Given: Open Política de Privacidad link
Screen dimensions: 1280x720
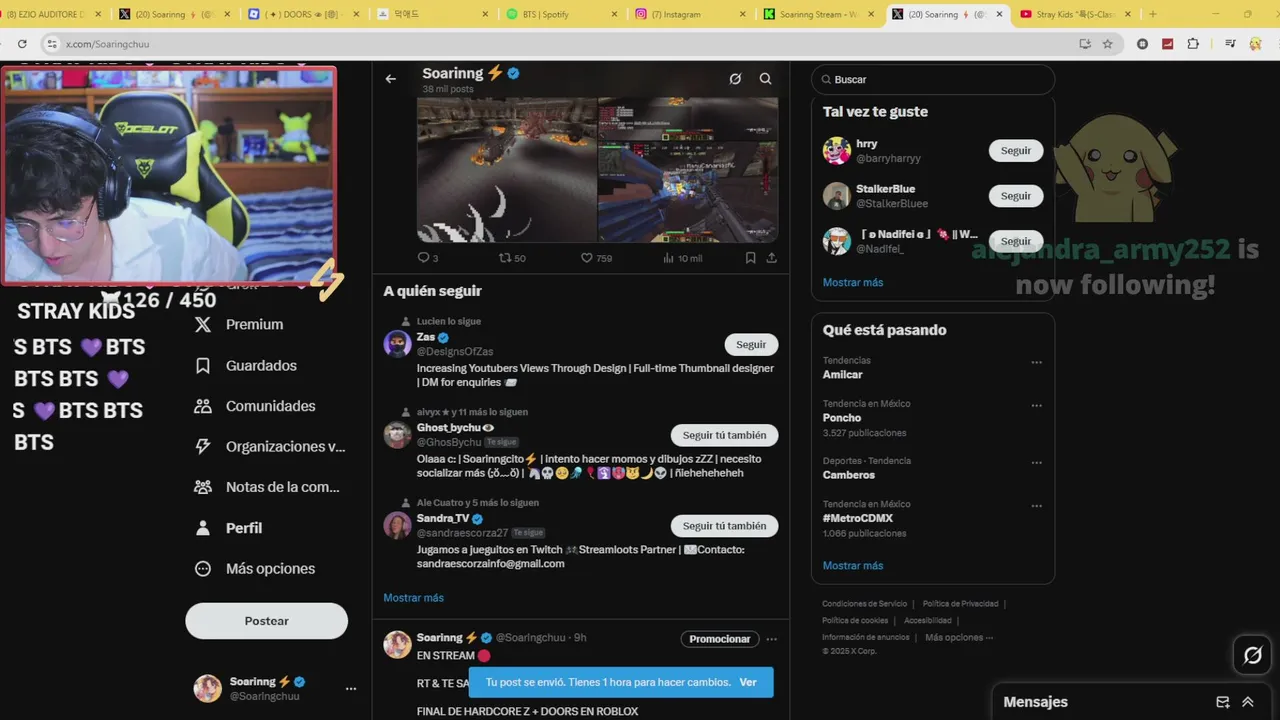Looking at the screenshot, I should [x=960, y=604].
